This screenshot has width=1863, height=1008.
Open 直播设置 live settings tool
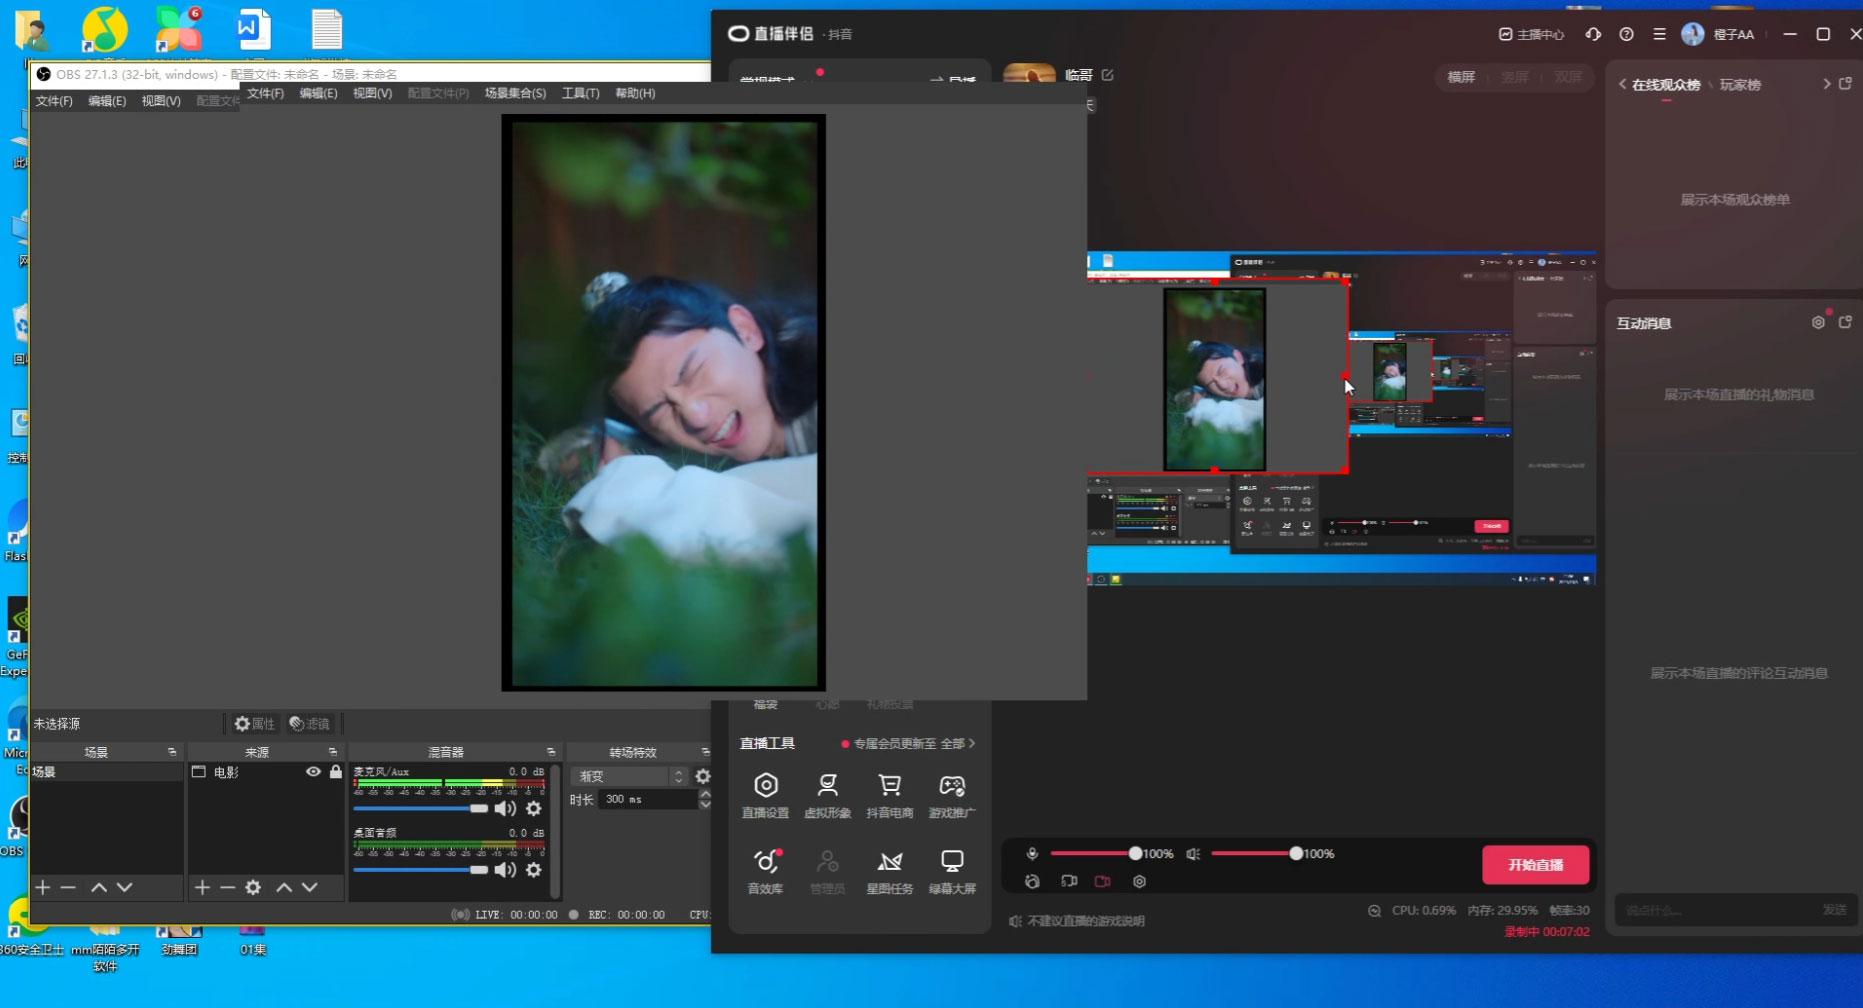click(x=765, y=794)
